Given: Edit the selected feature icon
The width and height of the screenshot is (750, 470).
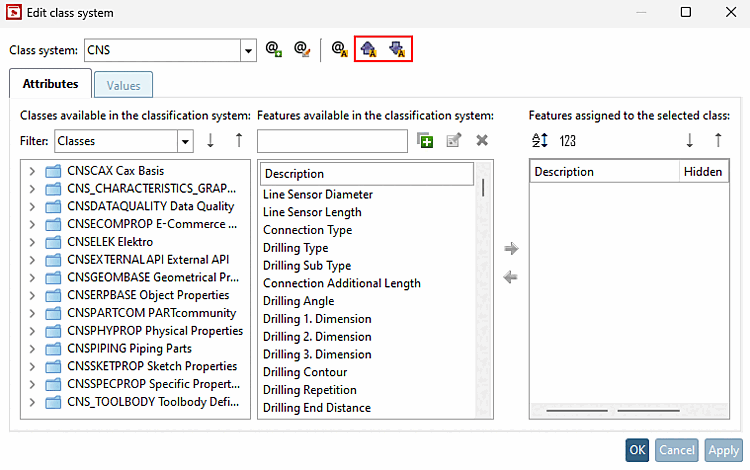Looking at the screenshot, I should [453, 141].
